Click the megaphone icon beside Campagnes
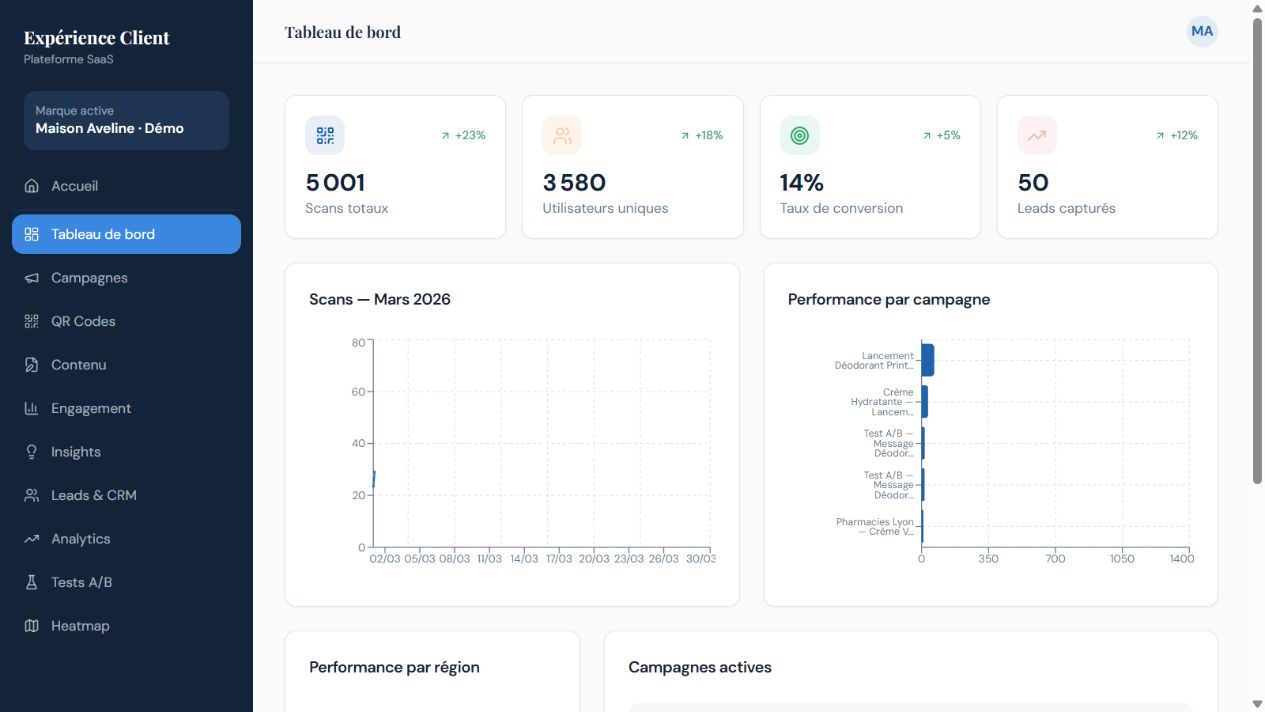Viewport: 1265px width, 712px height. pyautogui.click(x=32, y=278)
